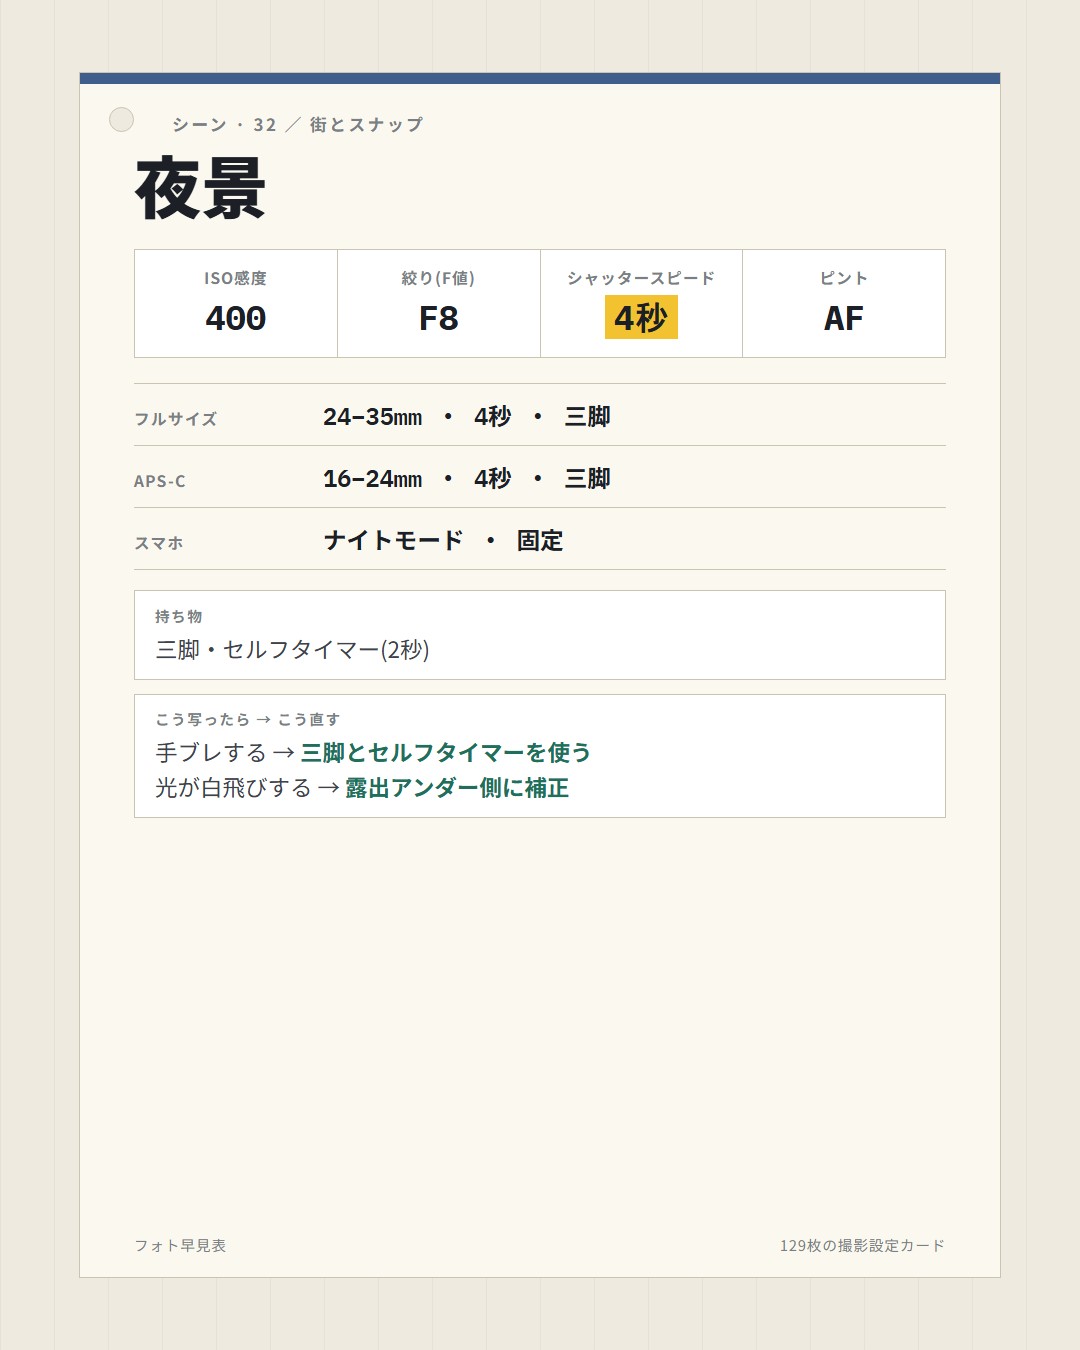The width and height of the screenshot is (1080, 1350).
Task: Select the 夜景 card title
Action: pos(201,189)
